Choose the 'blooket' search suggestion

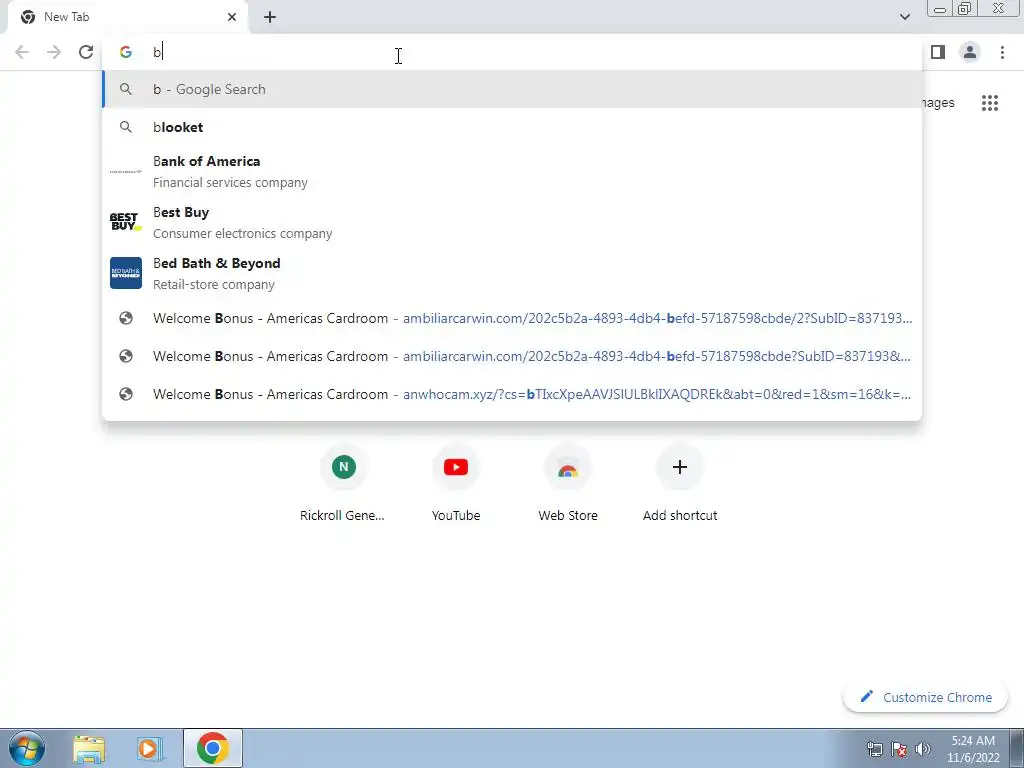point(512,127)
